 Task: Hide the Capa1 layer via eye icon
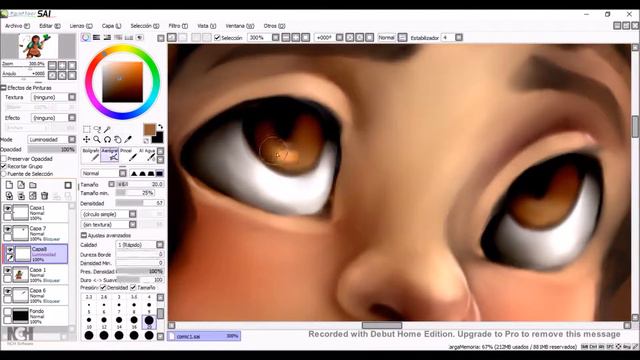click(x=7, y=209)
